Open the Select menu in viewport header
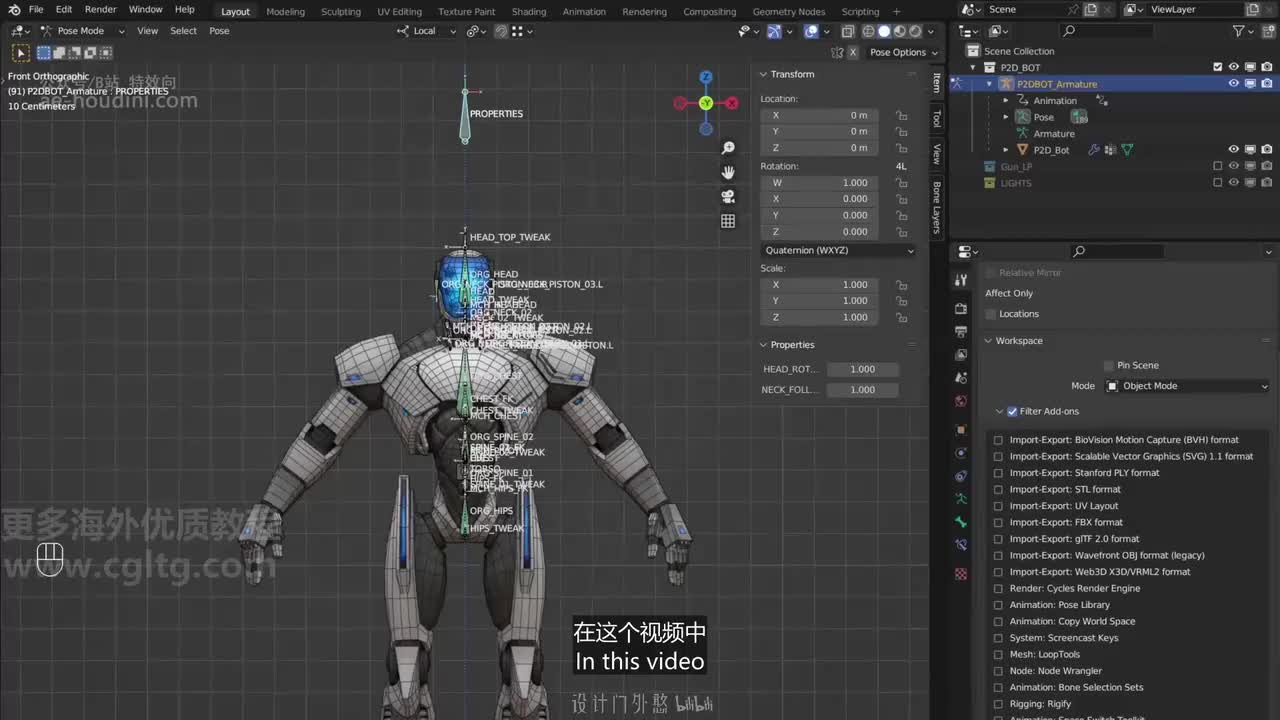1280x720 pixels. [x=183, y=31]
